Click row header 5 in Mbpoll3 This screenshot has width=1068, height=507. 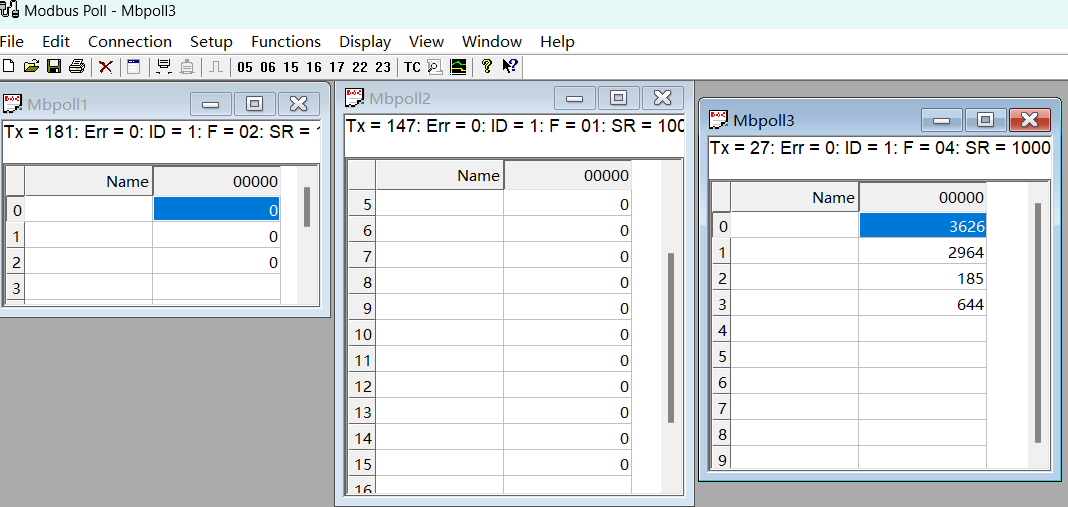[722, 356]
